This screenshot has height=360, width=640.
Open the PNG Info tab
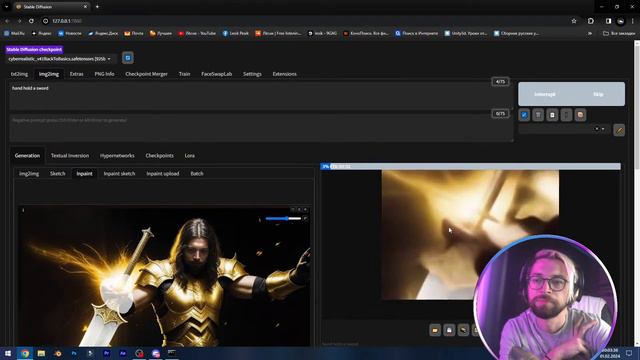pos(104,74)
